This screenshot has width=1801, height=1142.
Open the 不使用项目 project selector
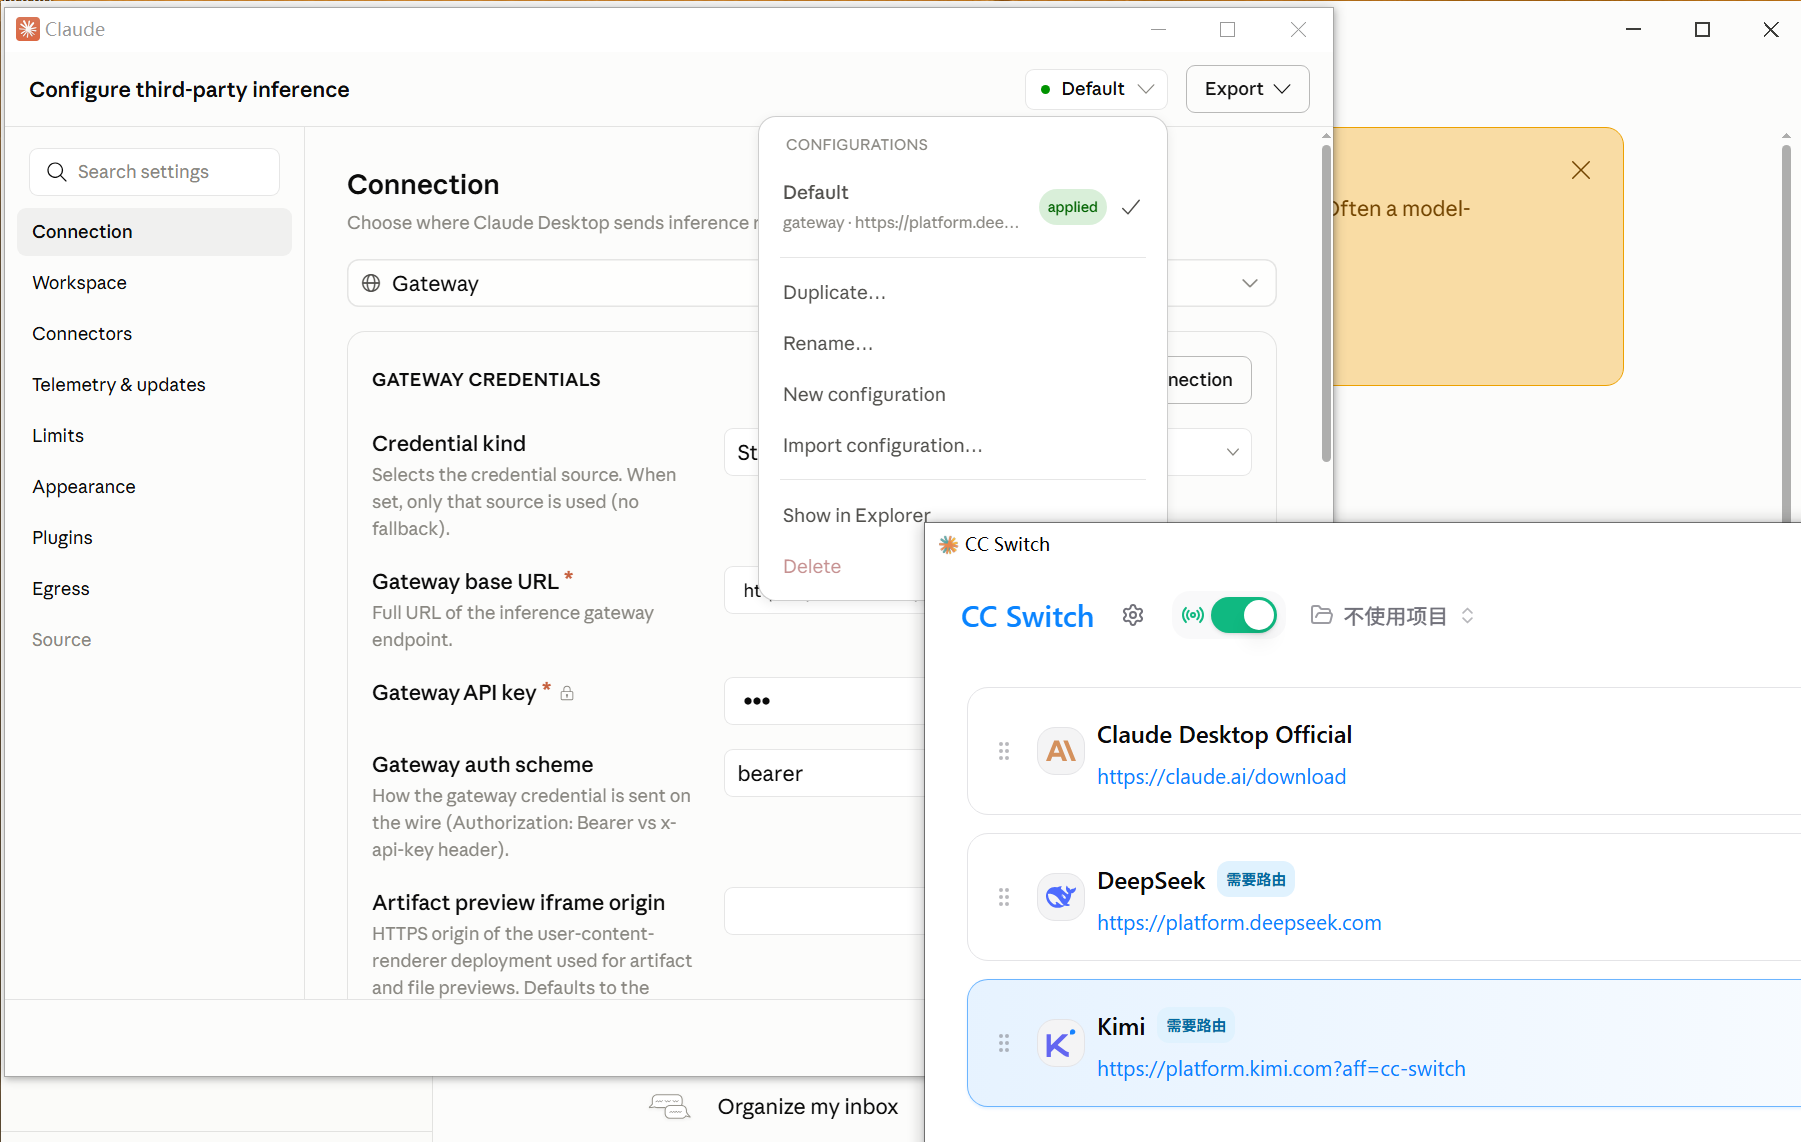(1393, 616)
